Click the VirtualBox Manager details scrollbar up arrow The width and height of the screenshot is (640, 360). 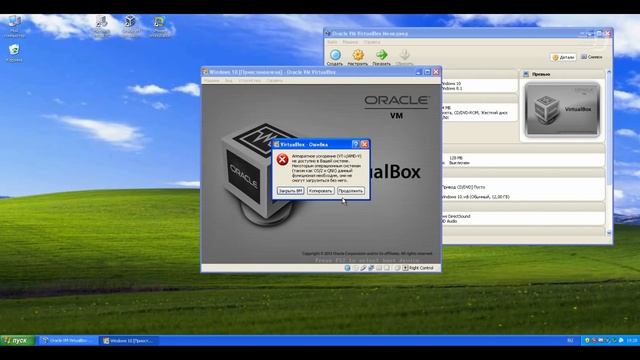pos(609,72)
